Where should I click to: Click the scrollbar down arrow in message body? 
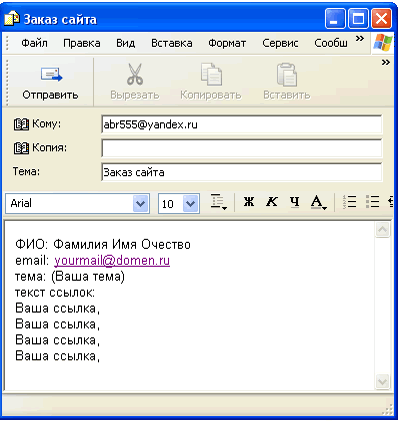pyautogui.click(x=382, y=381)
